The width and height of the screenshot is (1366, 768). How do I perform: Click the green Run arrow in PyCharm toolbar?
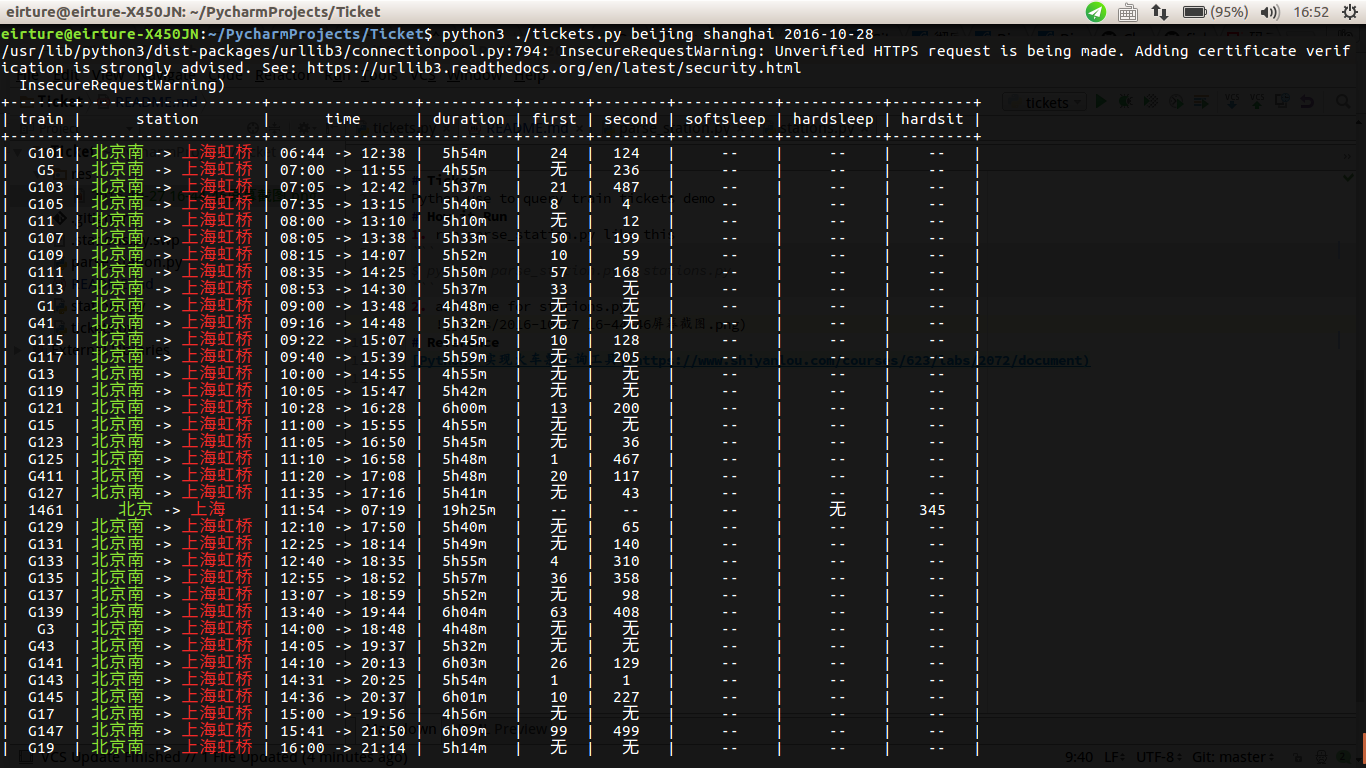tap(1101, 102)
